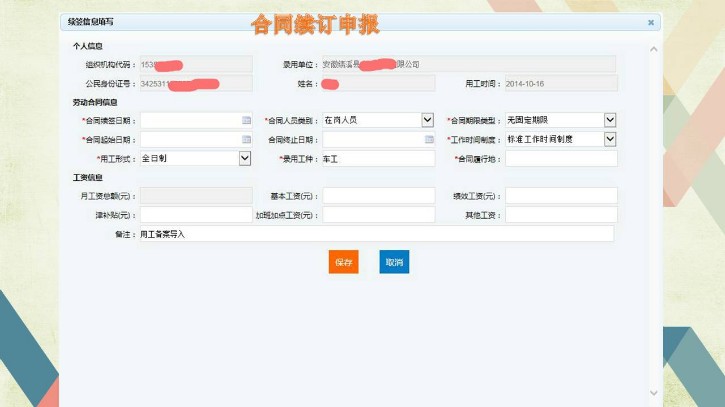The width and height of the screenshot is (725, 407).
Task: Expand the 合同期限类型 dropdown
Action: [x=610, y=120]
